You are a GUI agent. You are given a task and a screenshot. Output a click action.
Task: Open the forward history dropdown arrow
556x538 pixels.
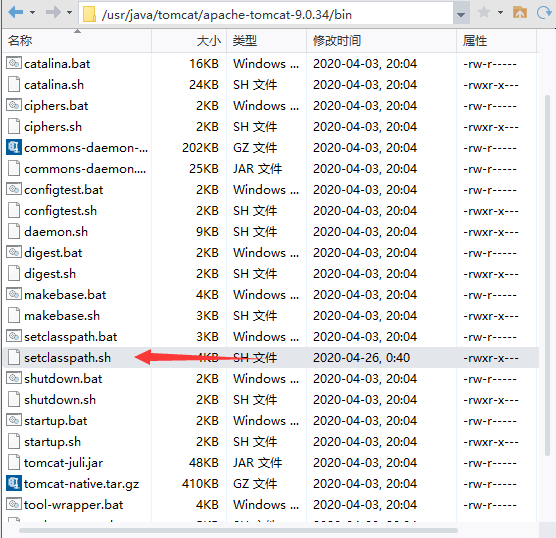70,13
